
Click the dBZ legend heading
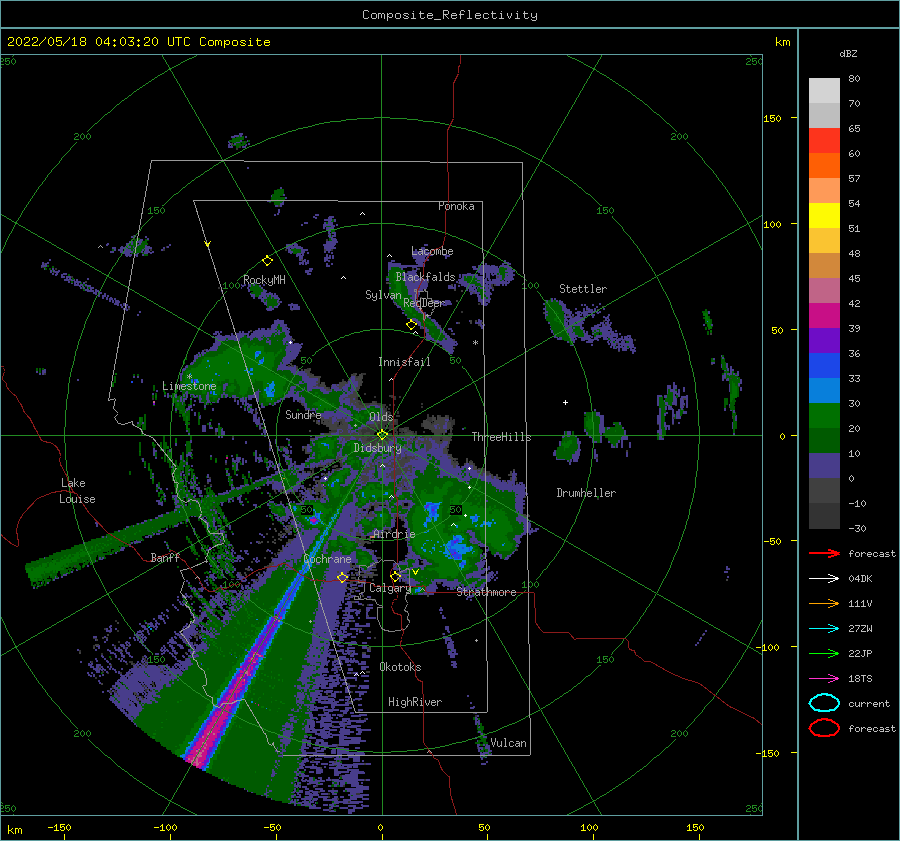[848, 53]
